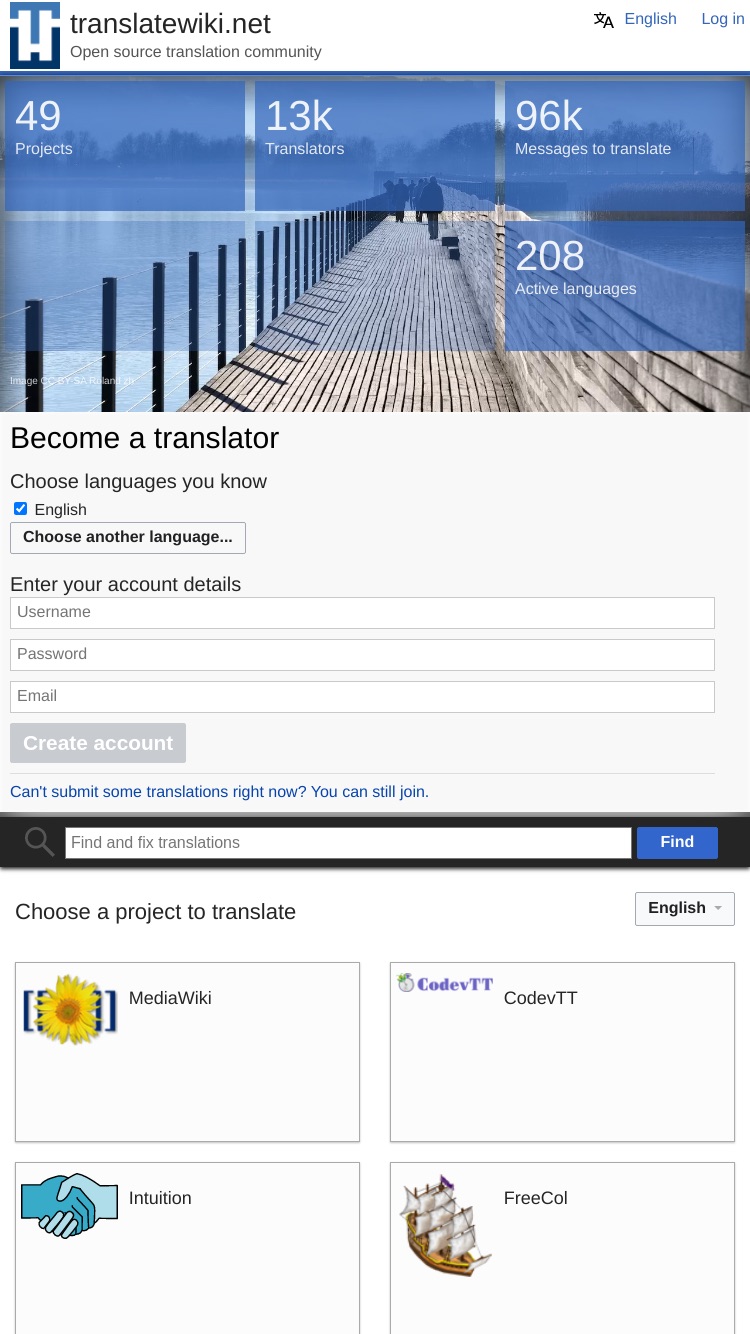Click the magnifying glass search icon

(x=40, y=842)
